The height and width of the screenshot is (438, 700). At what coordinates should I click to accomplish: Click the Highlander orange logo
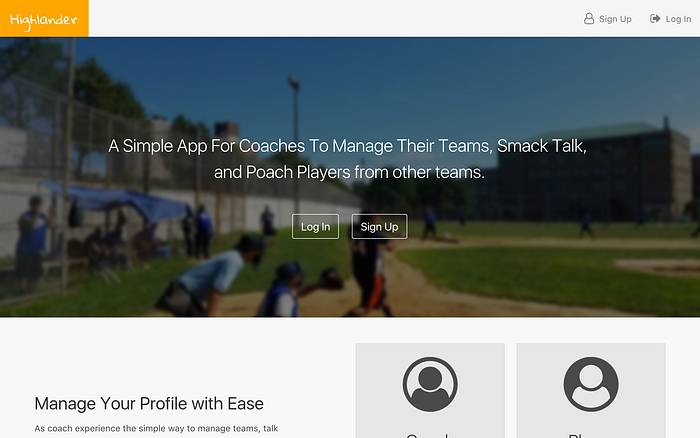point(44,18)
